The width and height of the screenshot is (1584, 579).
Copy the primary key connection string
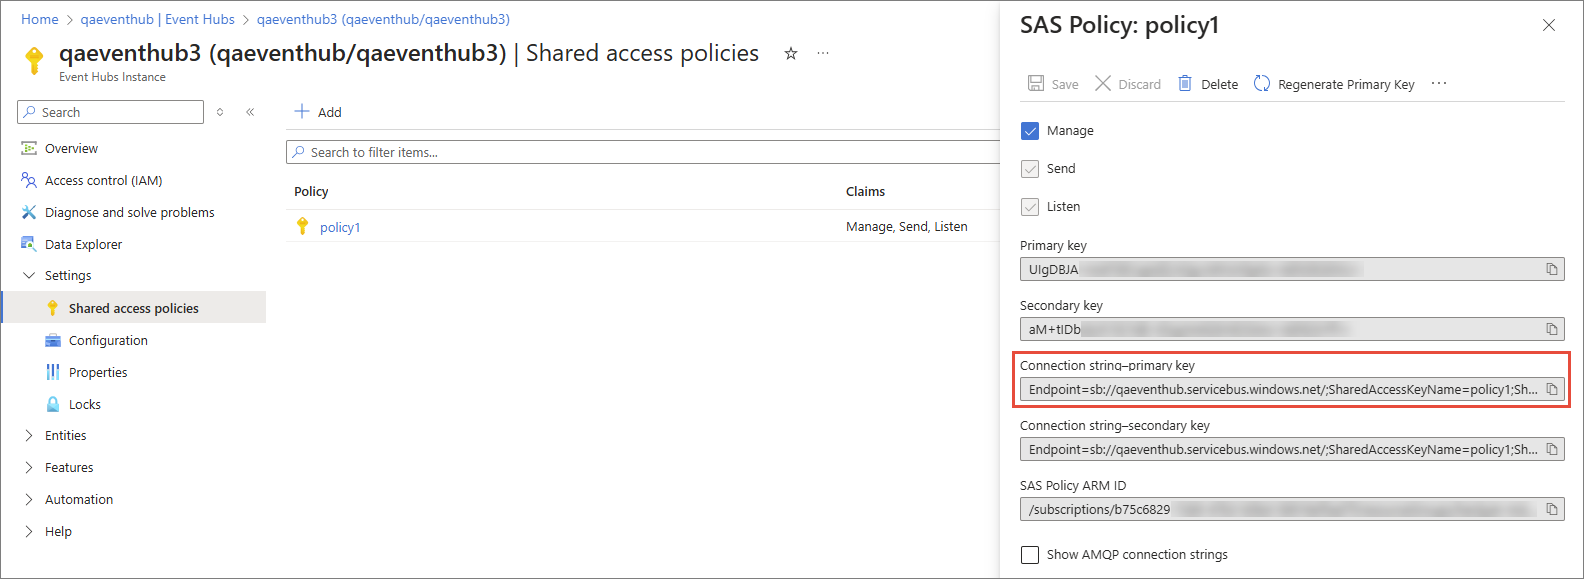(x=1552, y=390)
